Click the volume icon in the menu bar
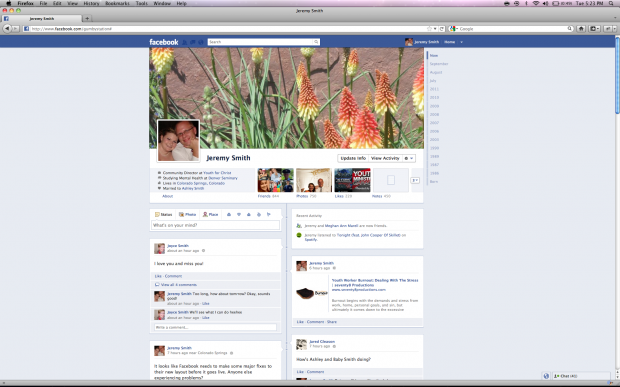620x387 pixels. (546, 3)
